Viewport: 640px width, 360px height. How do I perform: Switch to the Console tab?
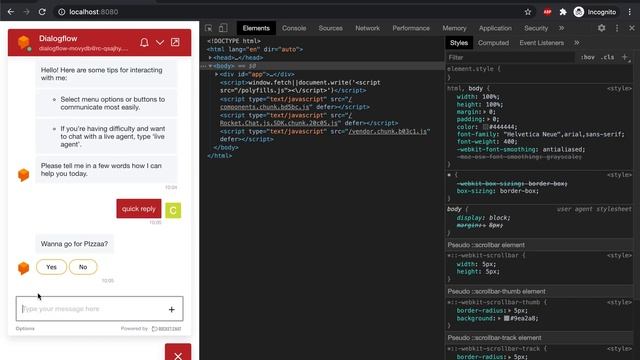[x=294, y=28]
